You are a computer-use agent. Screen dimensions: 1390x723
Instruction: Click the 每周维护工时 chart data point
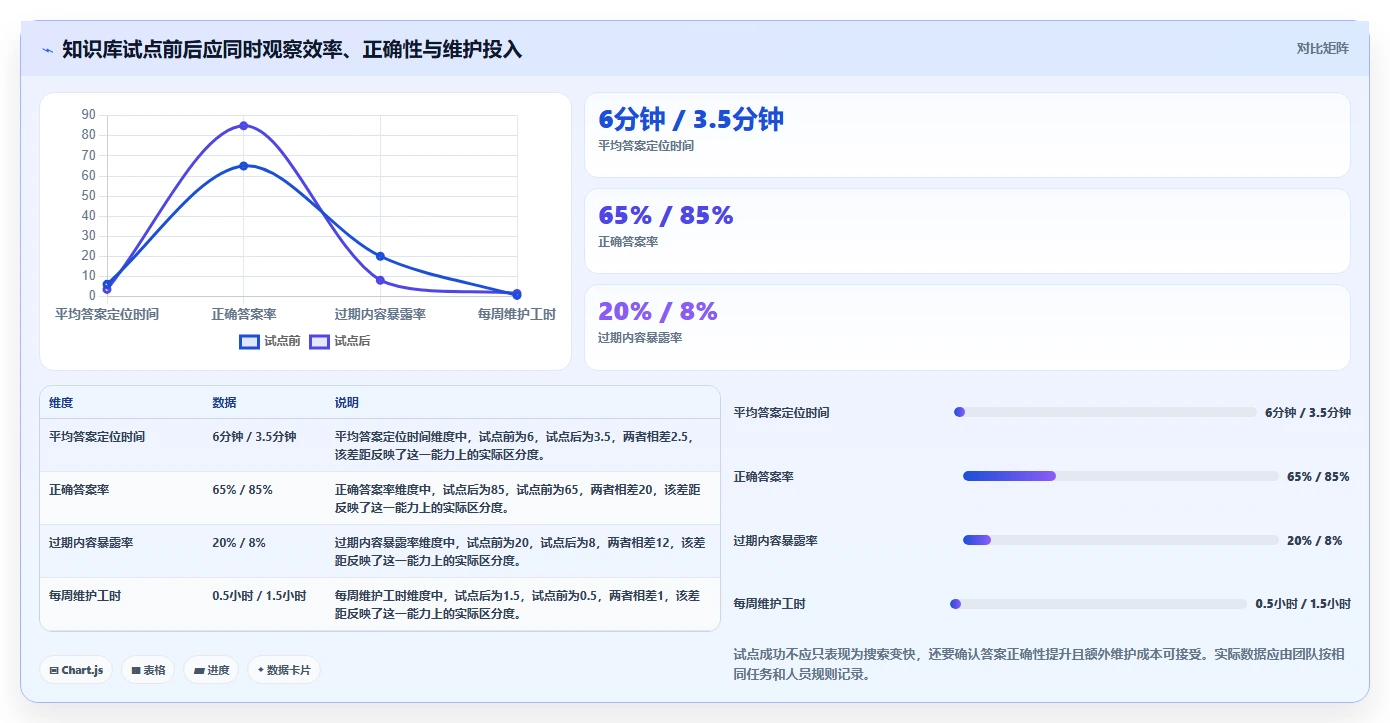(x=517, y=294)
